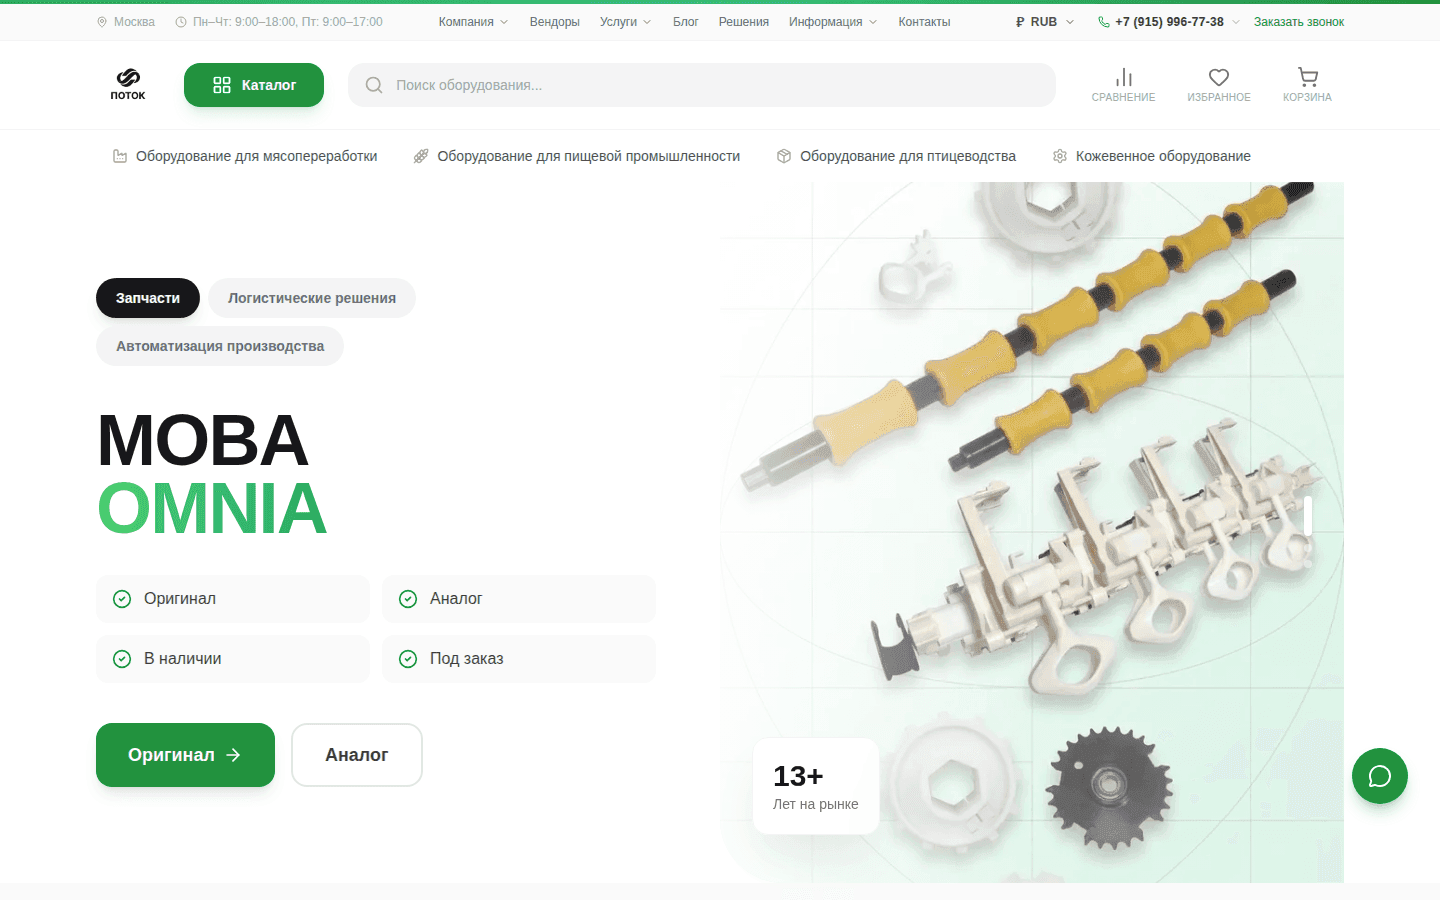
Task: Open Оборудование для пищевой промышленности link
Action: tap(588, 156)
